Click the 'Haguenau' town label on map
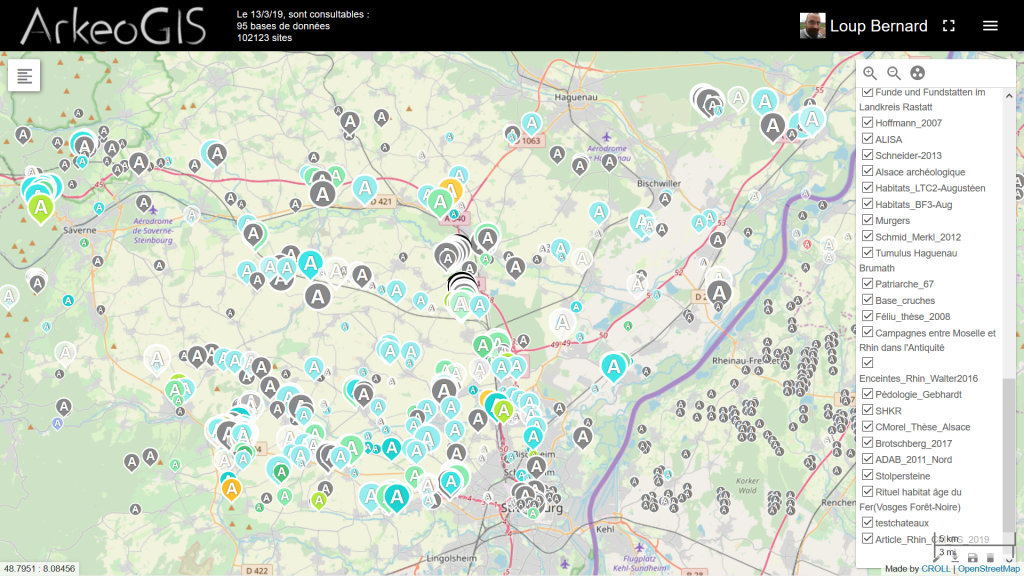The width and height of the screenshot is (1024, 576). point(576,97)
